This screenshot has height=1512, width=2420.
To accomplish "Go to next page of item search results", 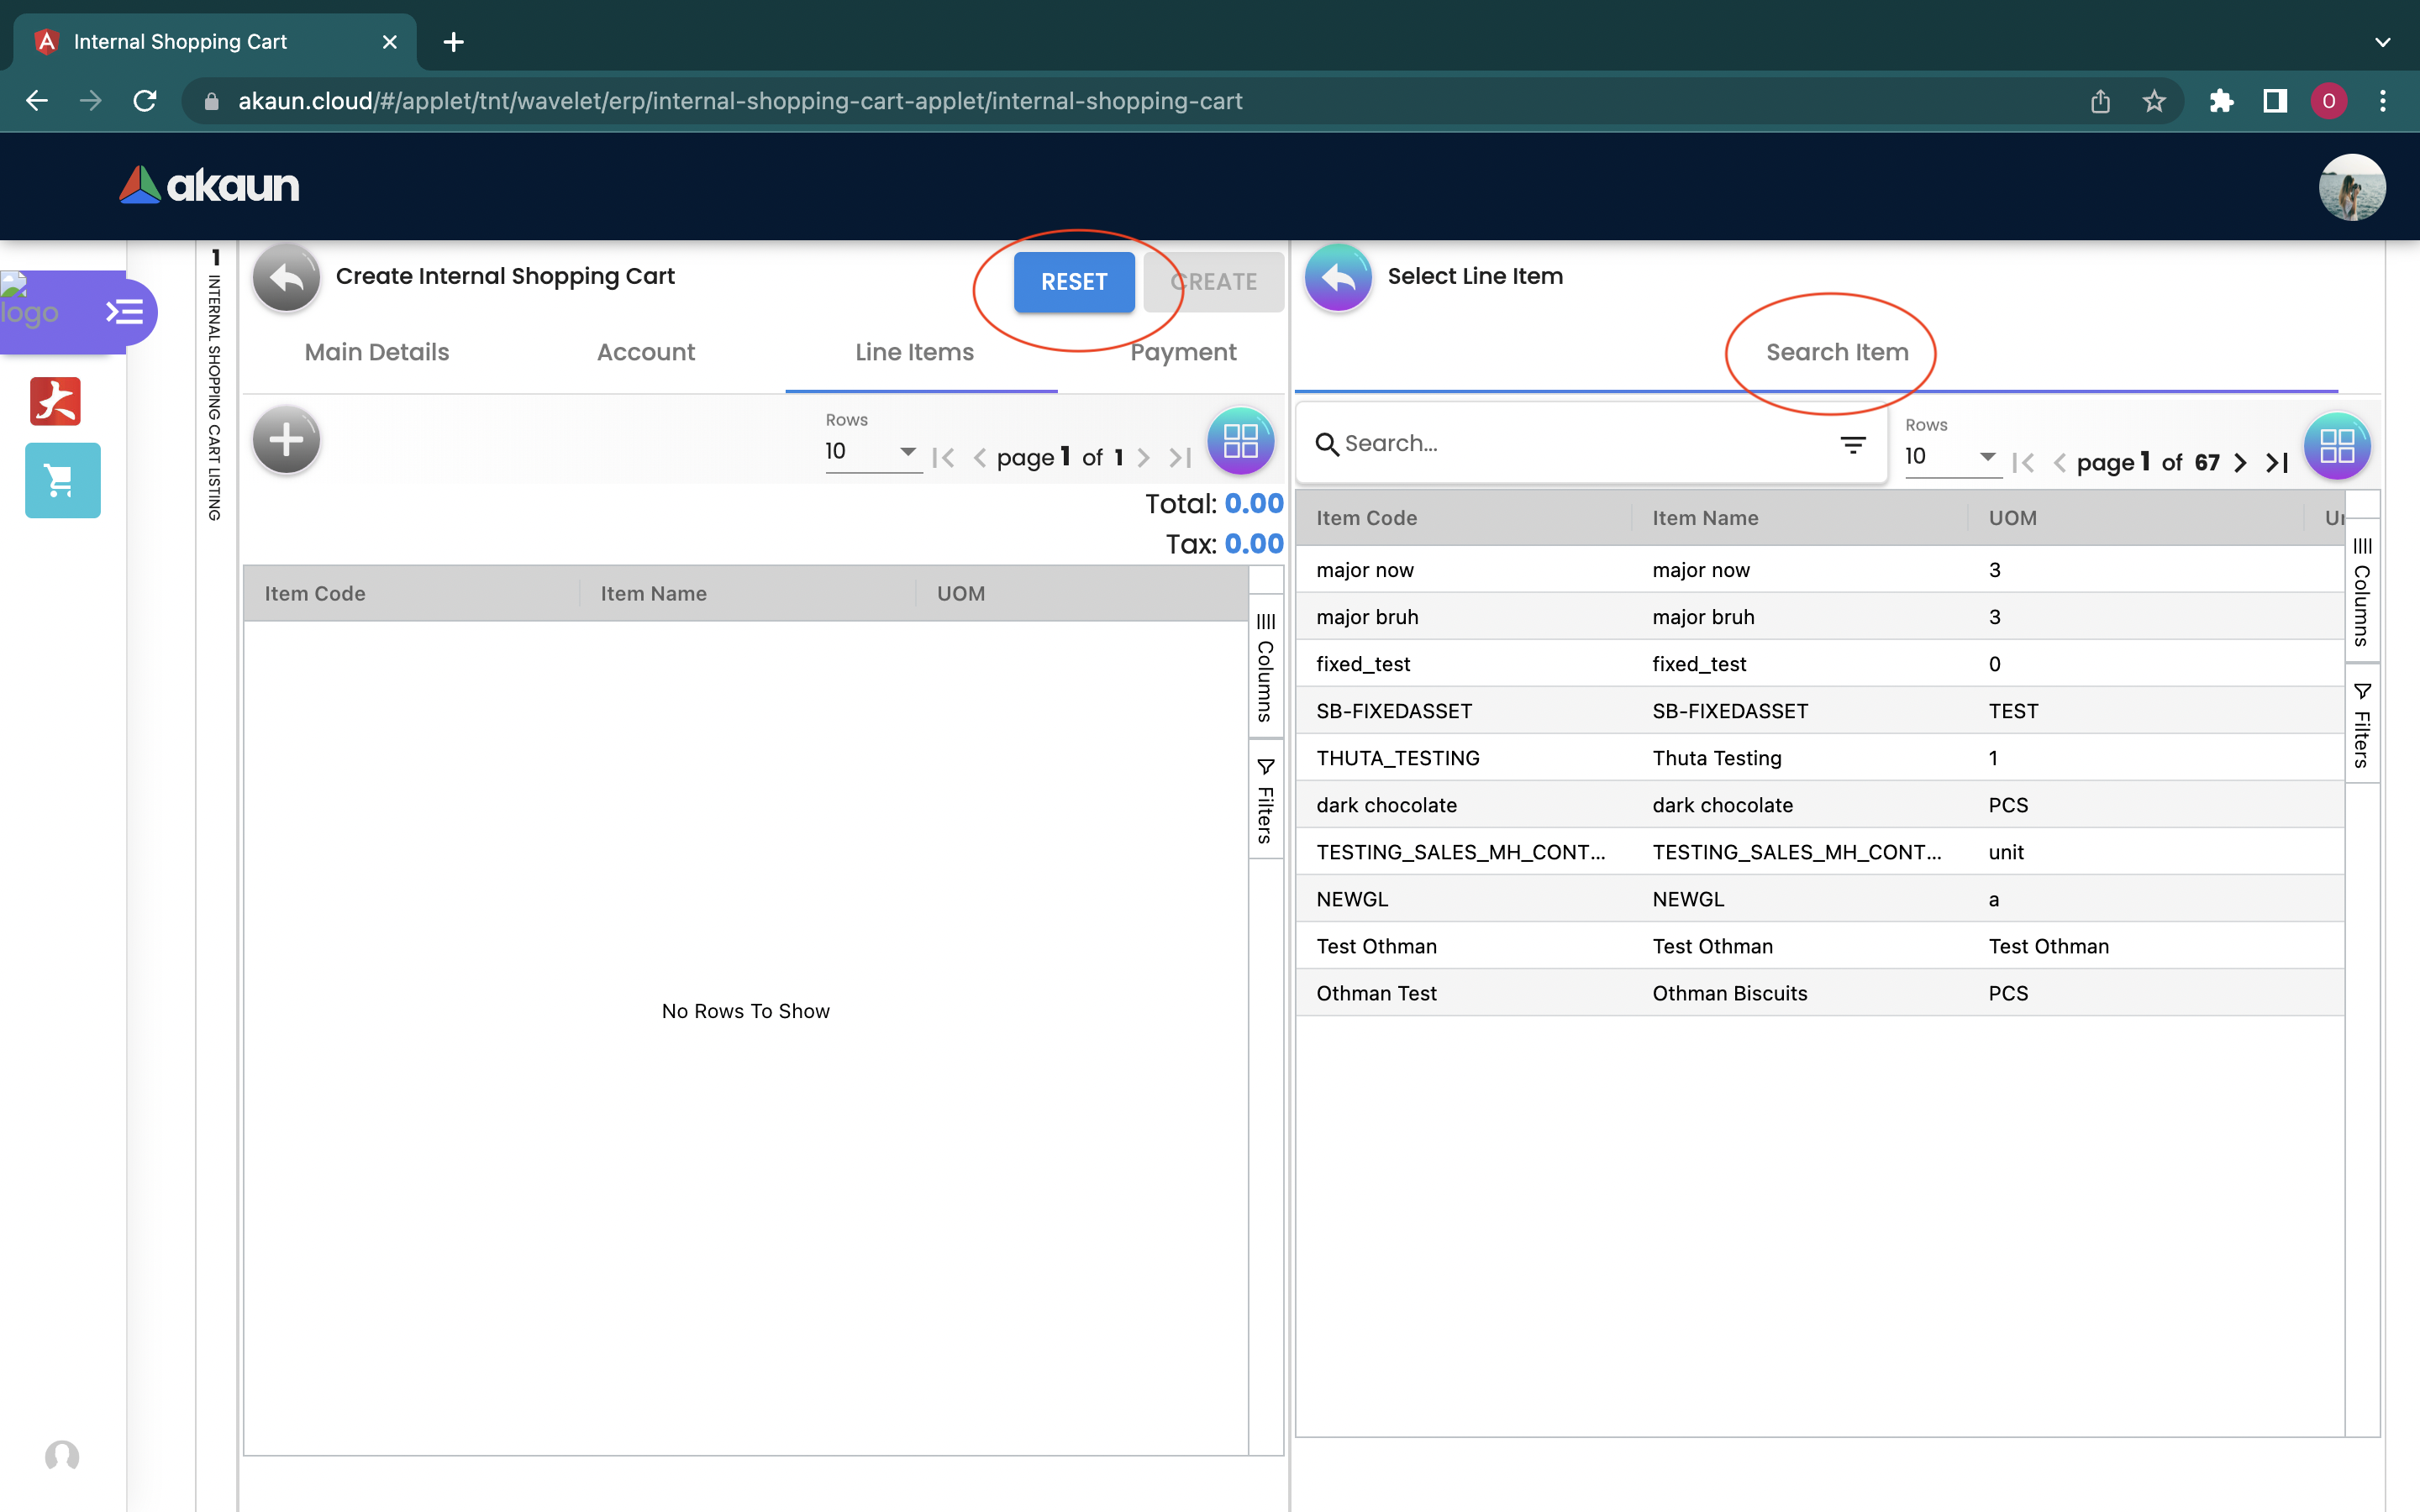I will 2240,463.
